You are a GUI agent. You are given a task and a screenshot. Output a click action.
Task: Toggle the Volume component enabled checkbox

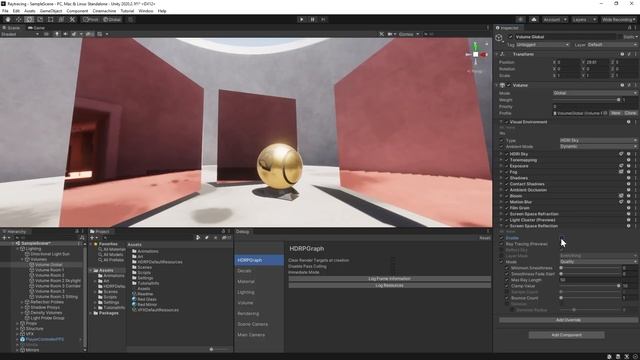click(x=509, y=85)
